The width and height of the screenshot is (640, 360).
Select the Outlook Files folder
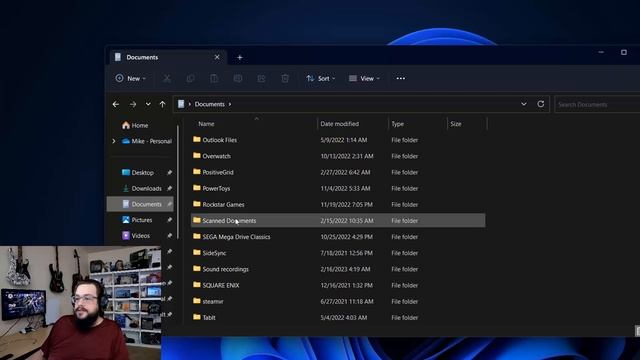click(x=338, y=140)
